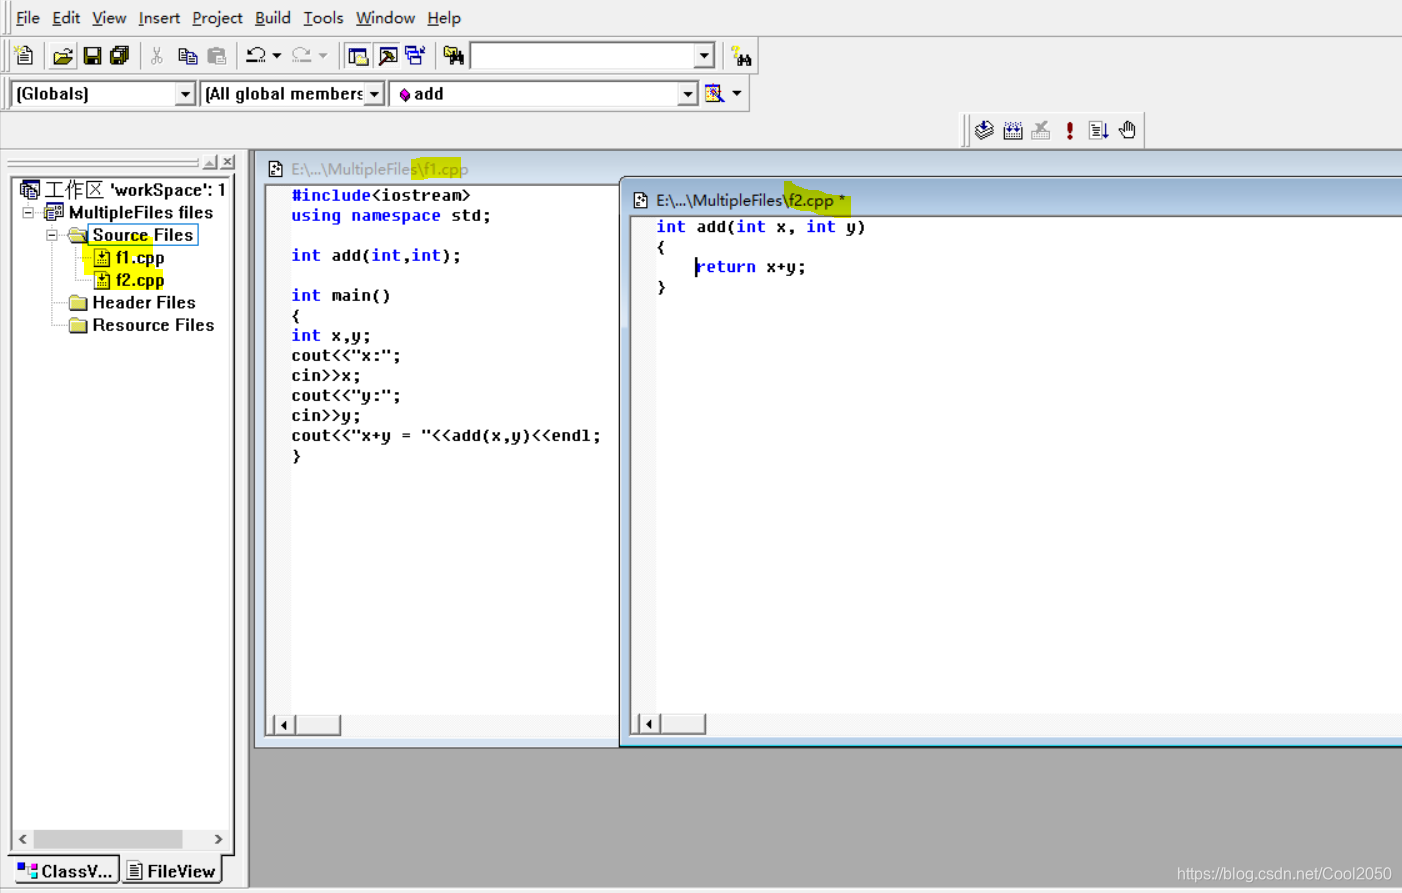
Task: Undo the last edit
Action: click(256, 56)
